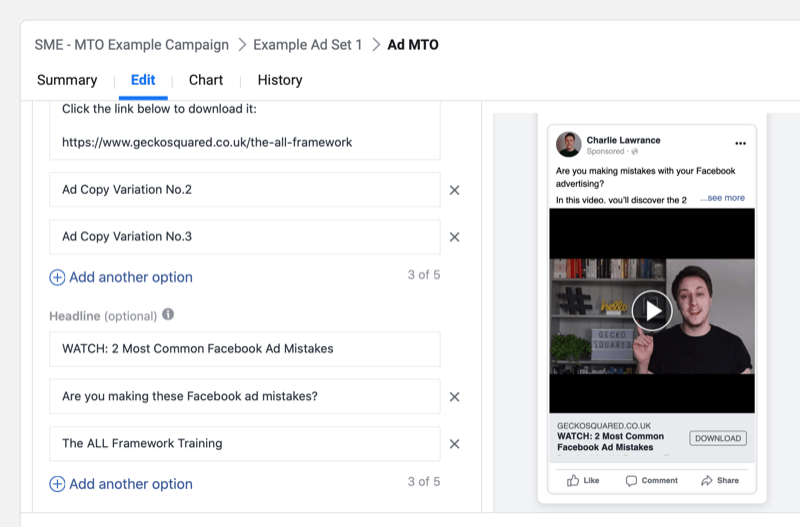Switch to the Chart tab
This screenshot has width=800, height=527.
206,80
